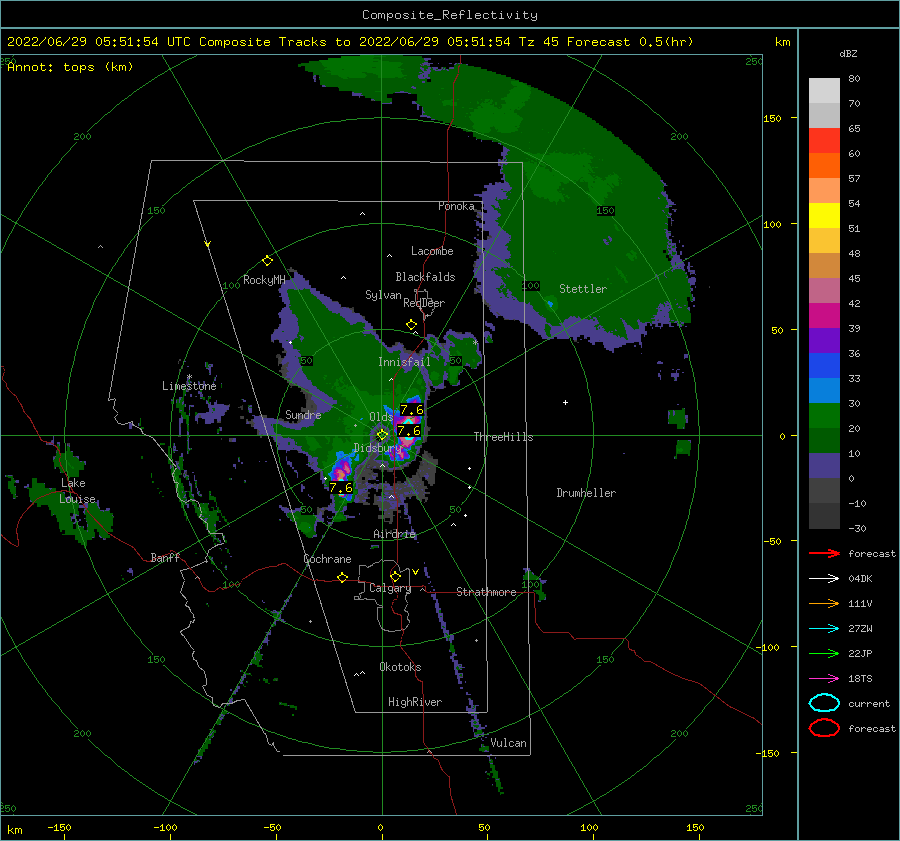Click the Composite_Reflectivity title
This screenshot has height=841, width=900.
click(x=450, y=15)
